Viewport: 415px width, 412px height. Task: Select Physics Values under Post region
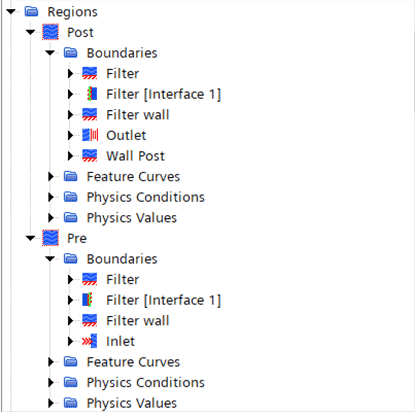click(x=132, y=218)
